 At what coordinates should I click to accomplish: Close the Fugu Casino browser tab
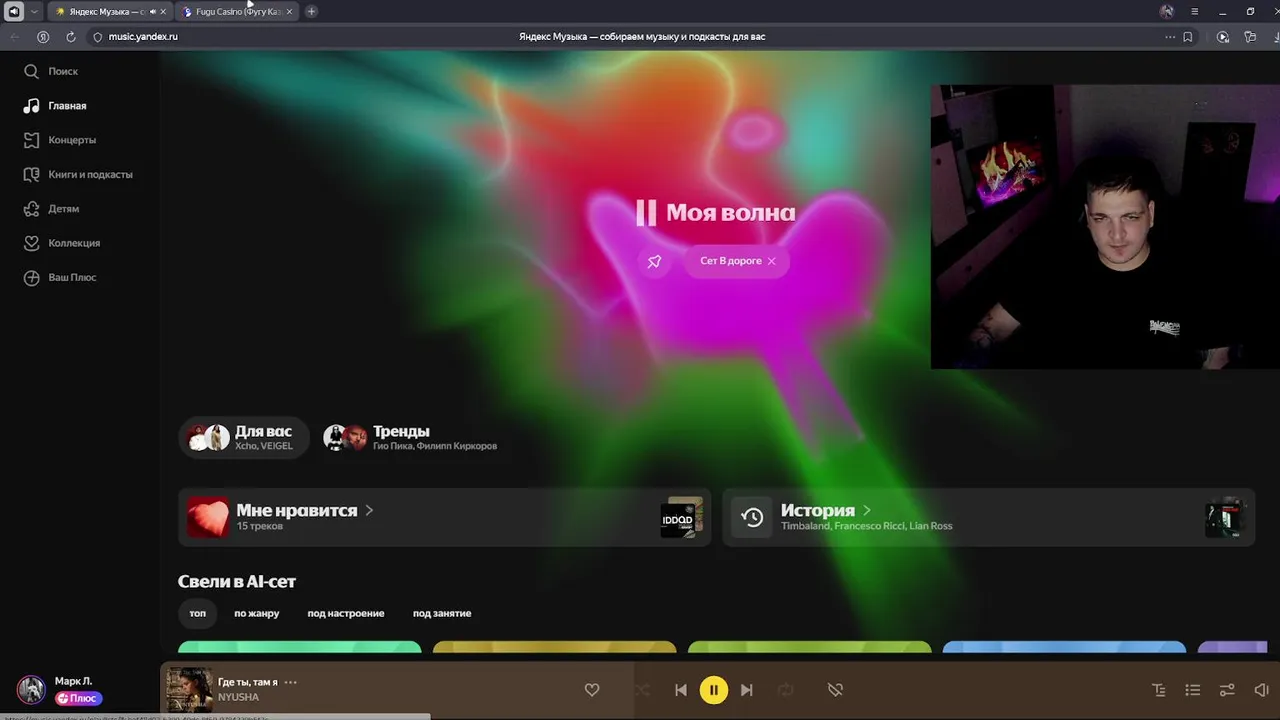point(290,12)
